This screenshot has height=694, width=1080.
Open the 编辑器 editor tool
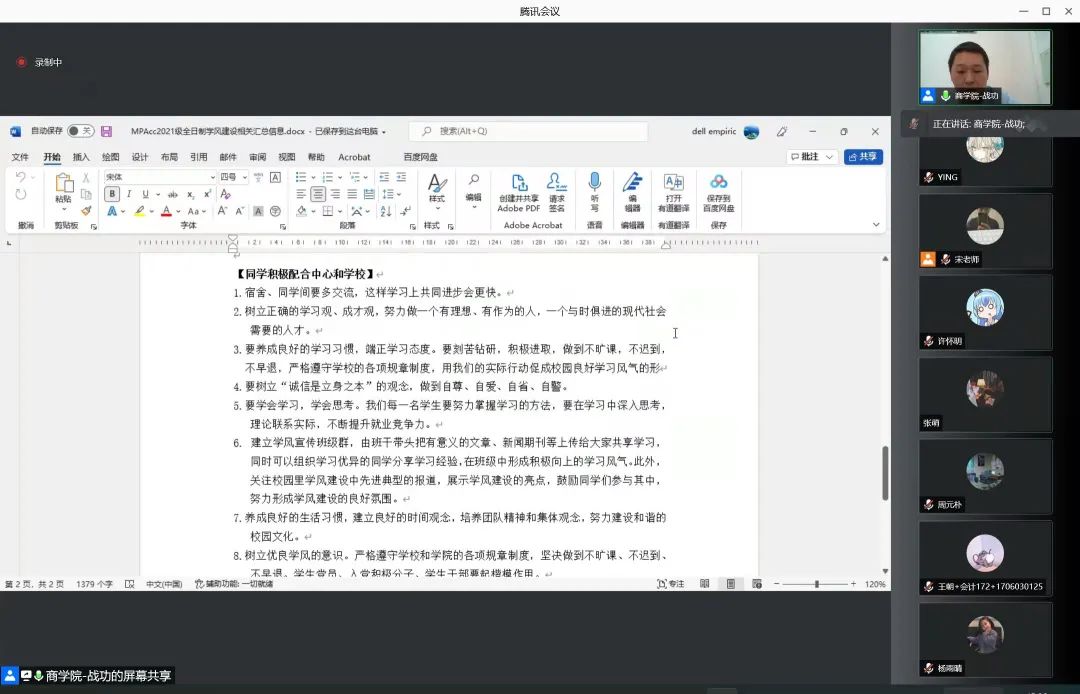click(x=632, y=193)
